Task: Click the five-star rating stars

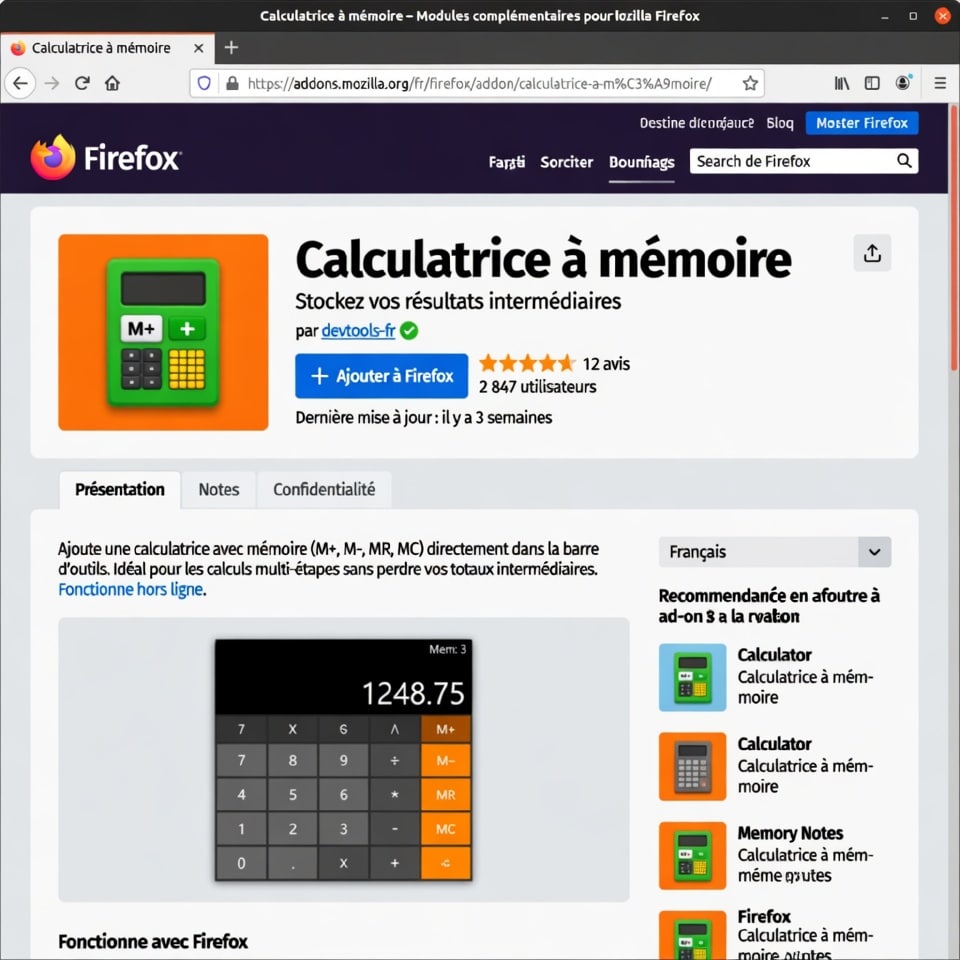Action: click(527, 363)
